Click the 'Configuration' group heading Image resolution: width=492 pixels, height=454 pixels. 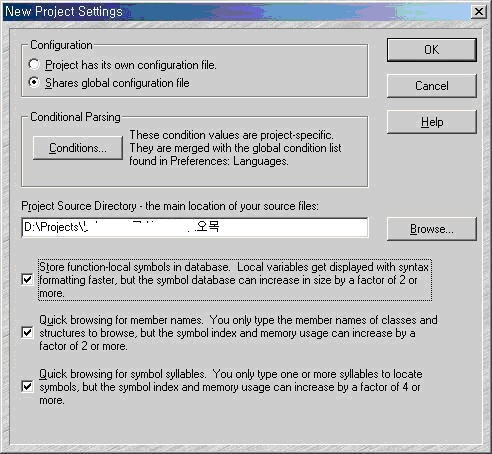pyautogui.click(x=61, y=45)
